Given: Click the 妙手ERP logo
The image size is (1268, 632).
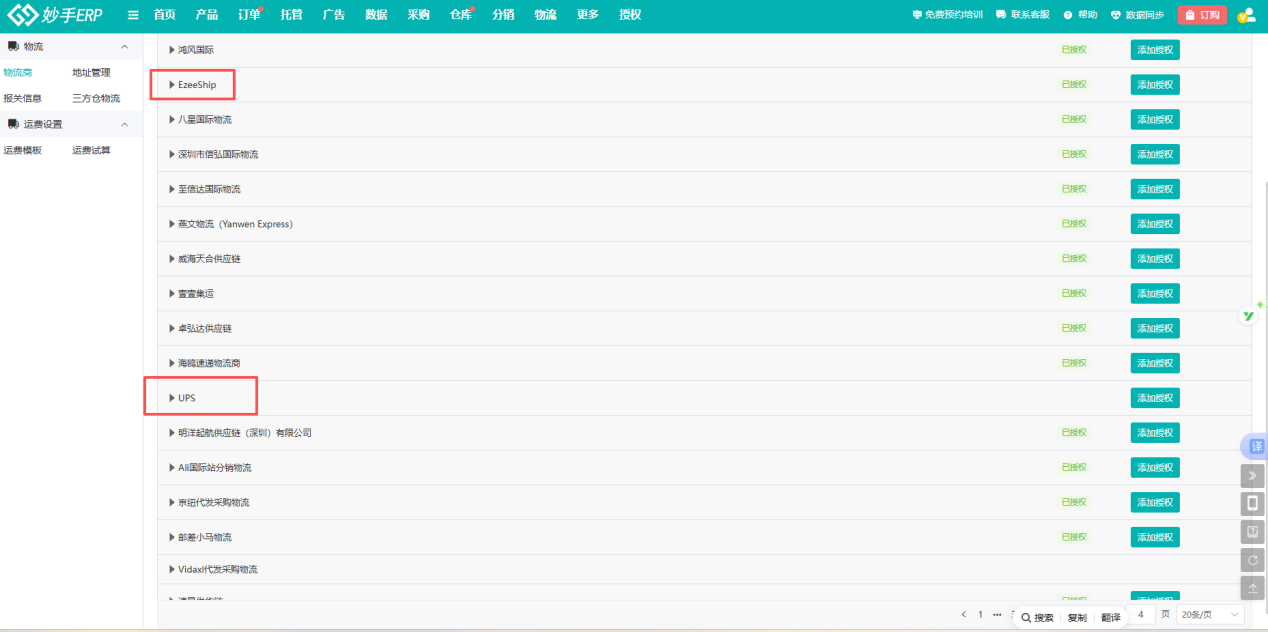Looking at the screenshot, I should pyautogui.click(x=56, y=15).
